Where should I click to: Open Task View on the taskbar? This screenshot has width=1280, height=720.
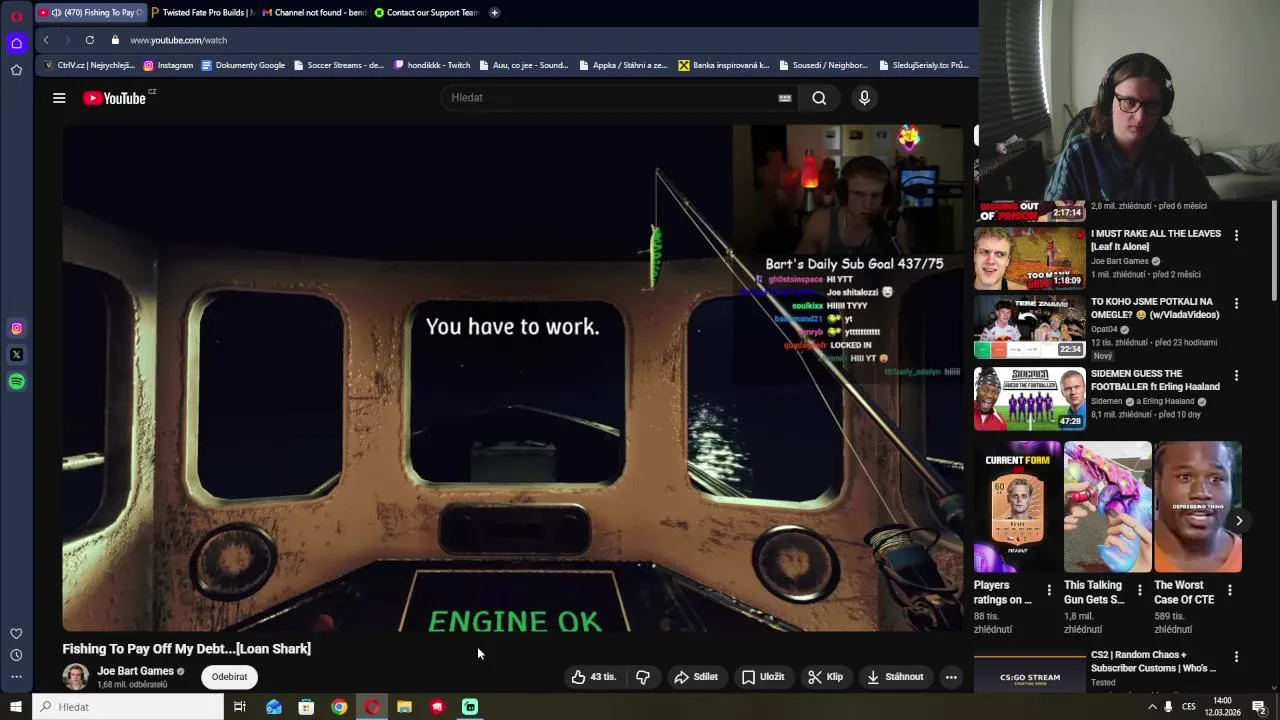tap(240, 707)
